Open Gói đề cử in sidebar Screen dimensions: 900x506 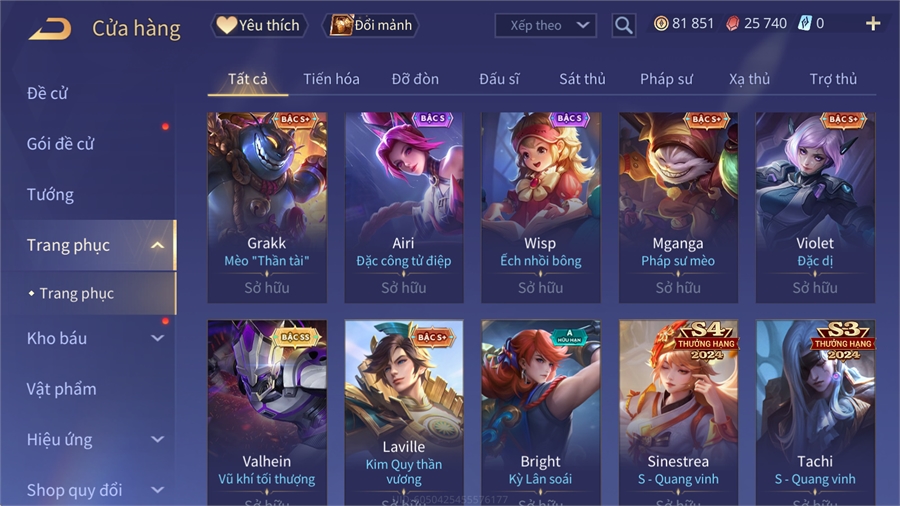60,144
